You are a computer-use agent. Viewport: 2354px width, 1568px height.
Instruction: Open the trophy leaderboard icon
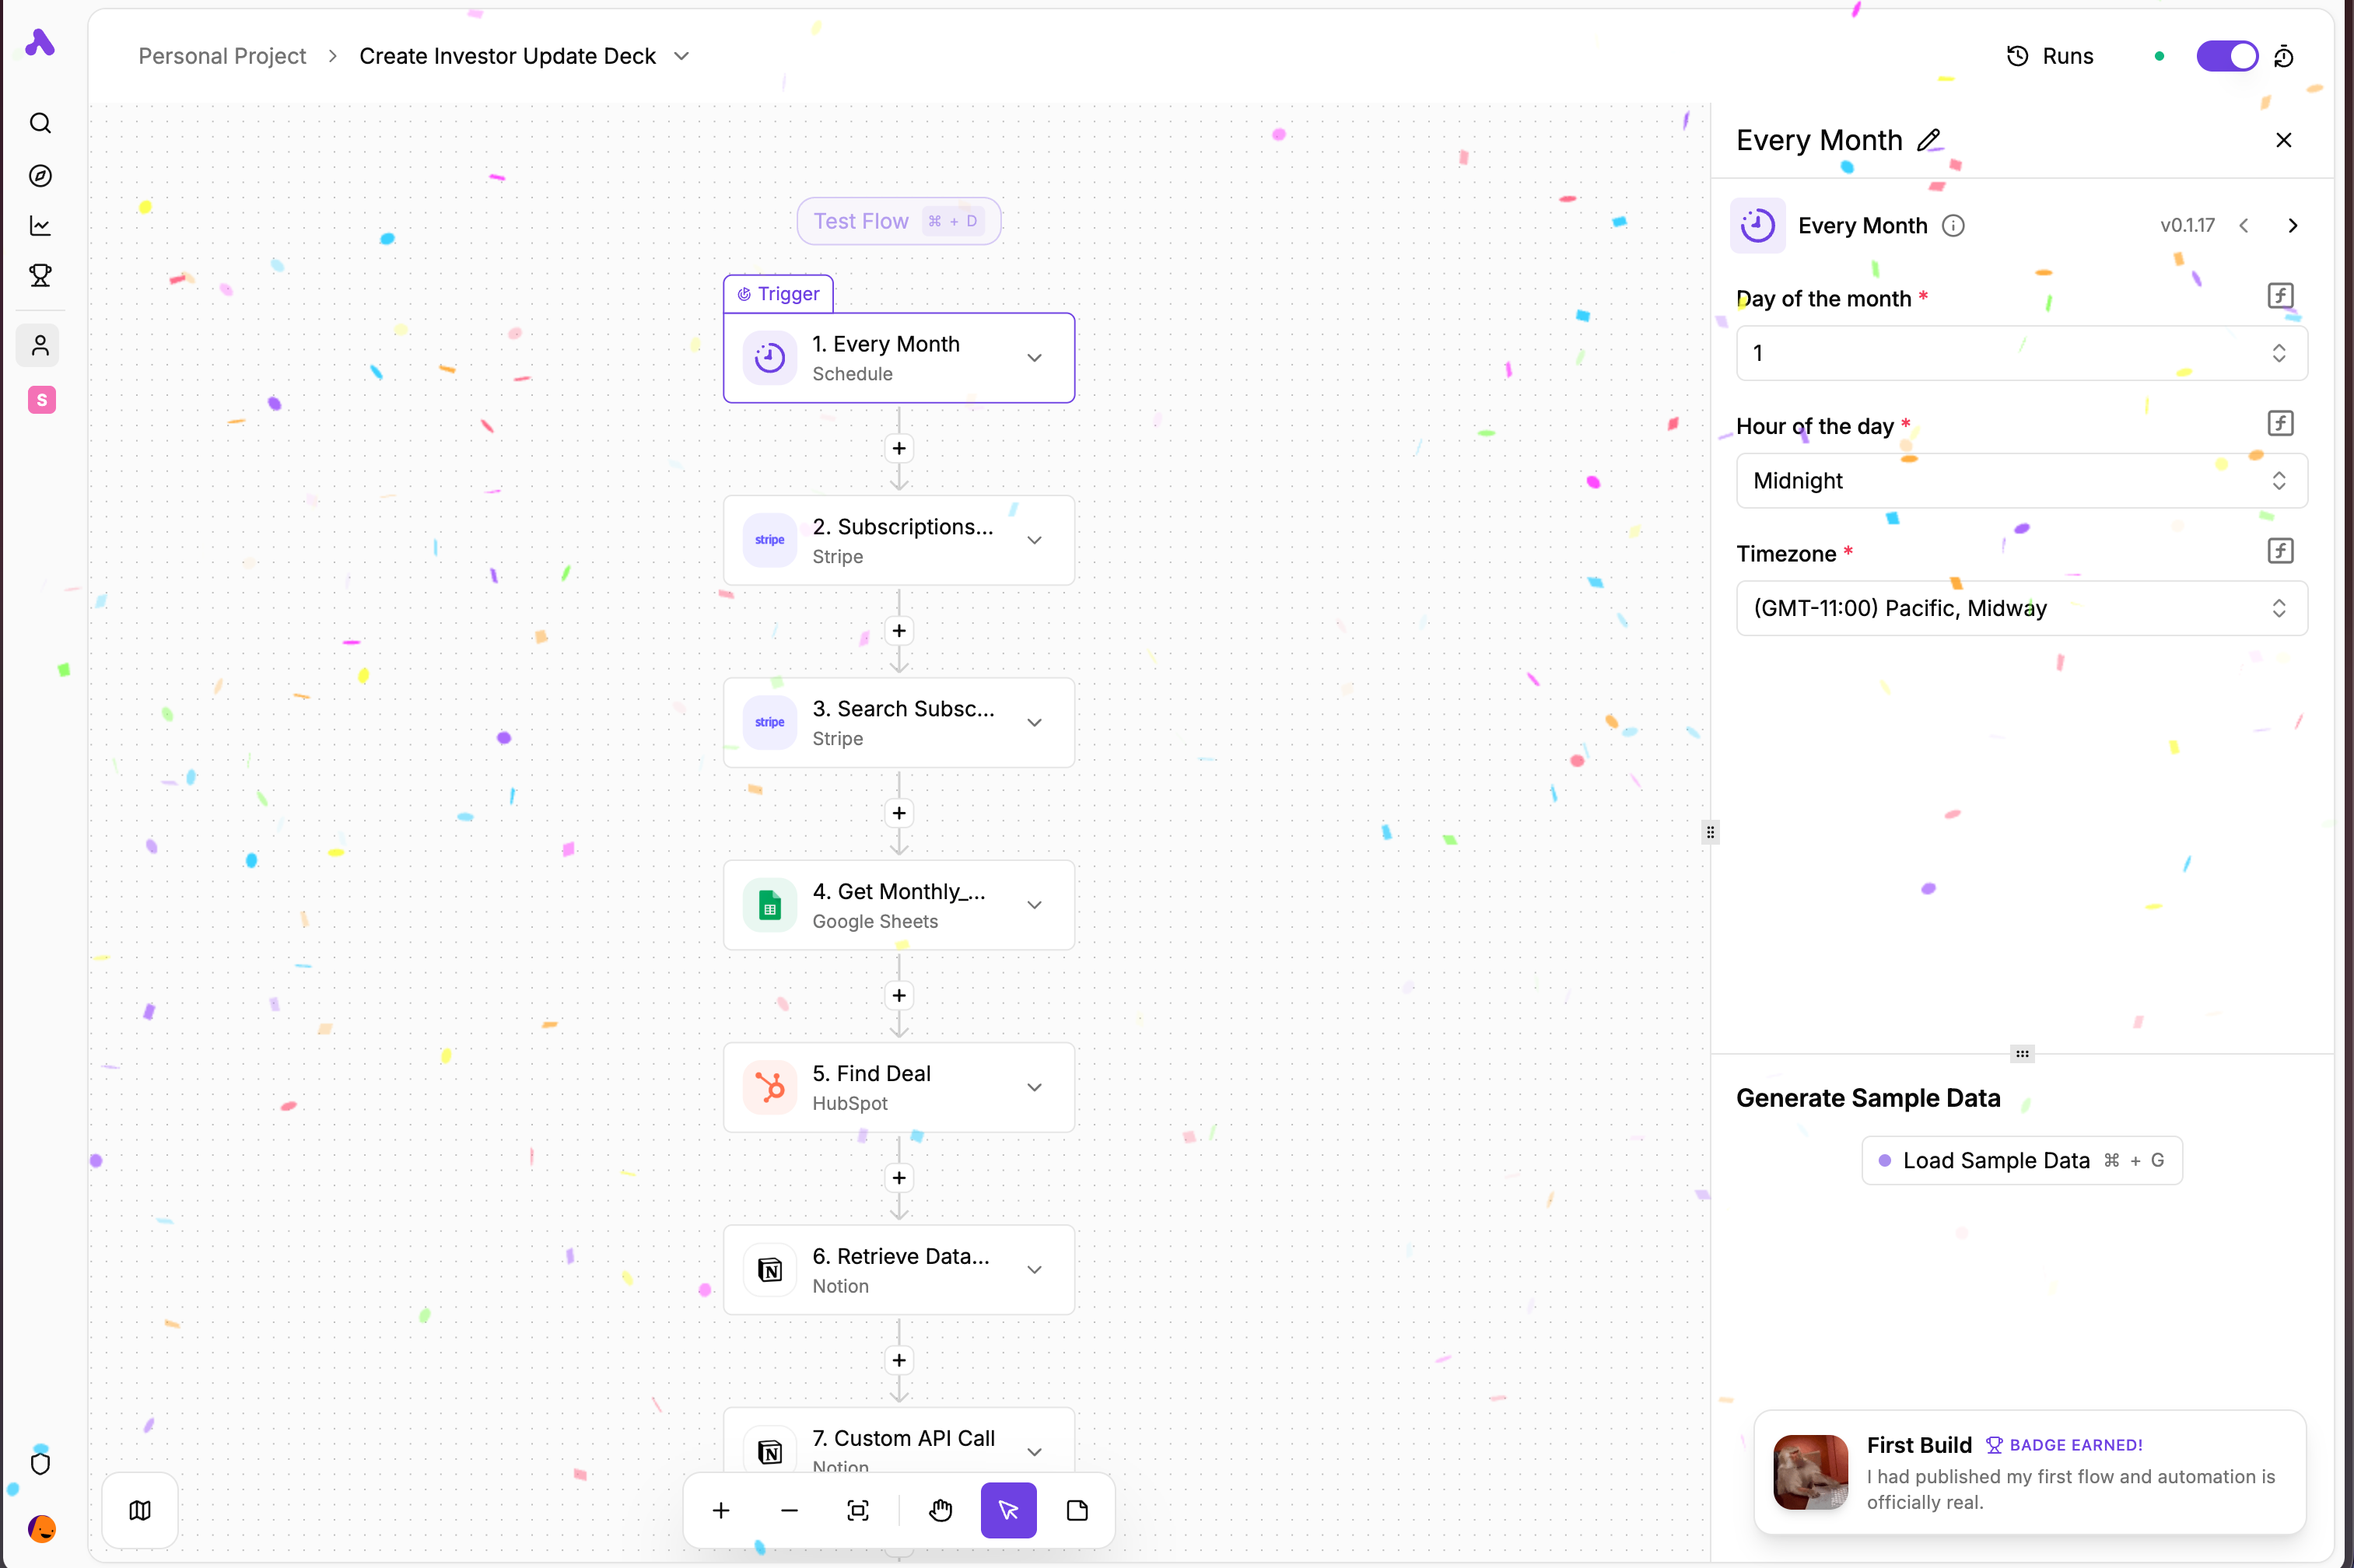(x=40, y=276)
